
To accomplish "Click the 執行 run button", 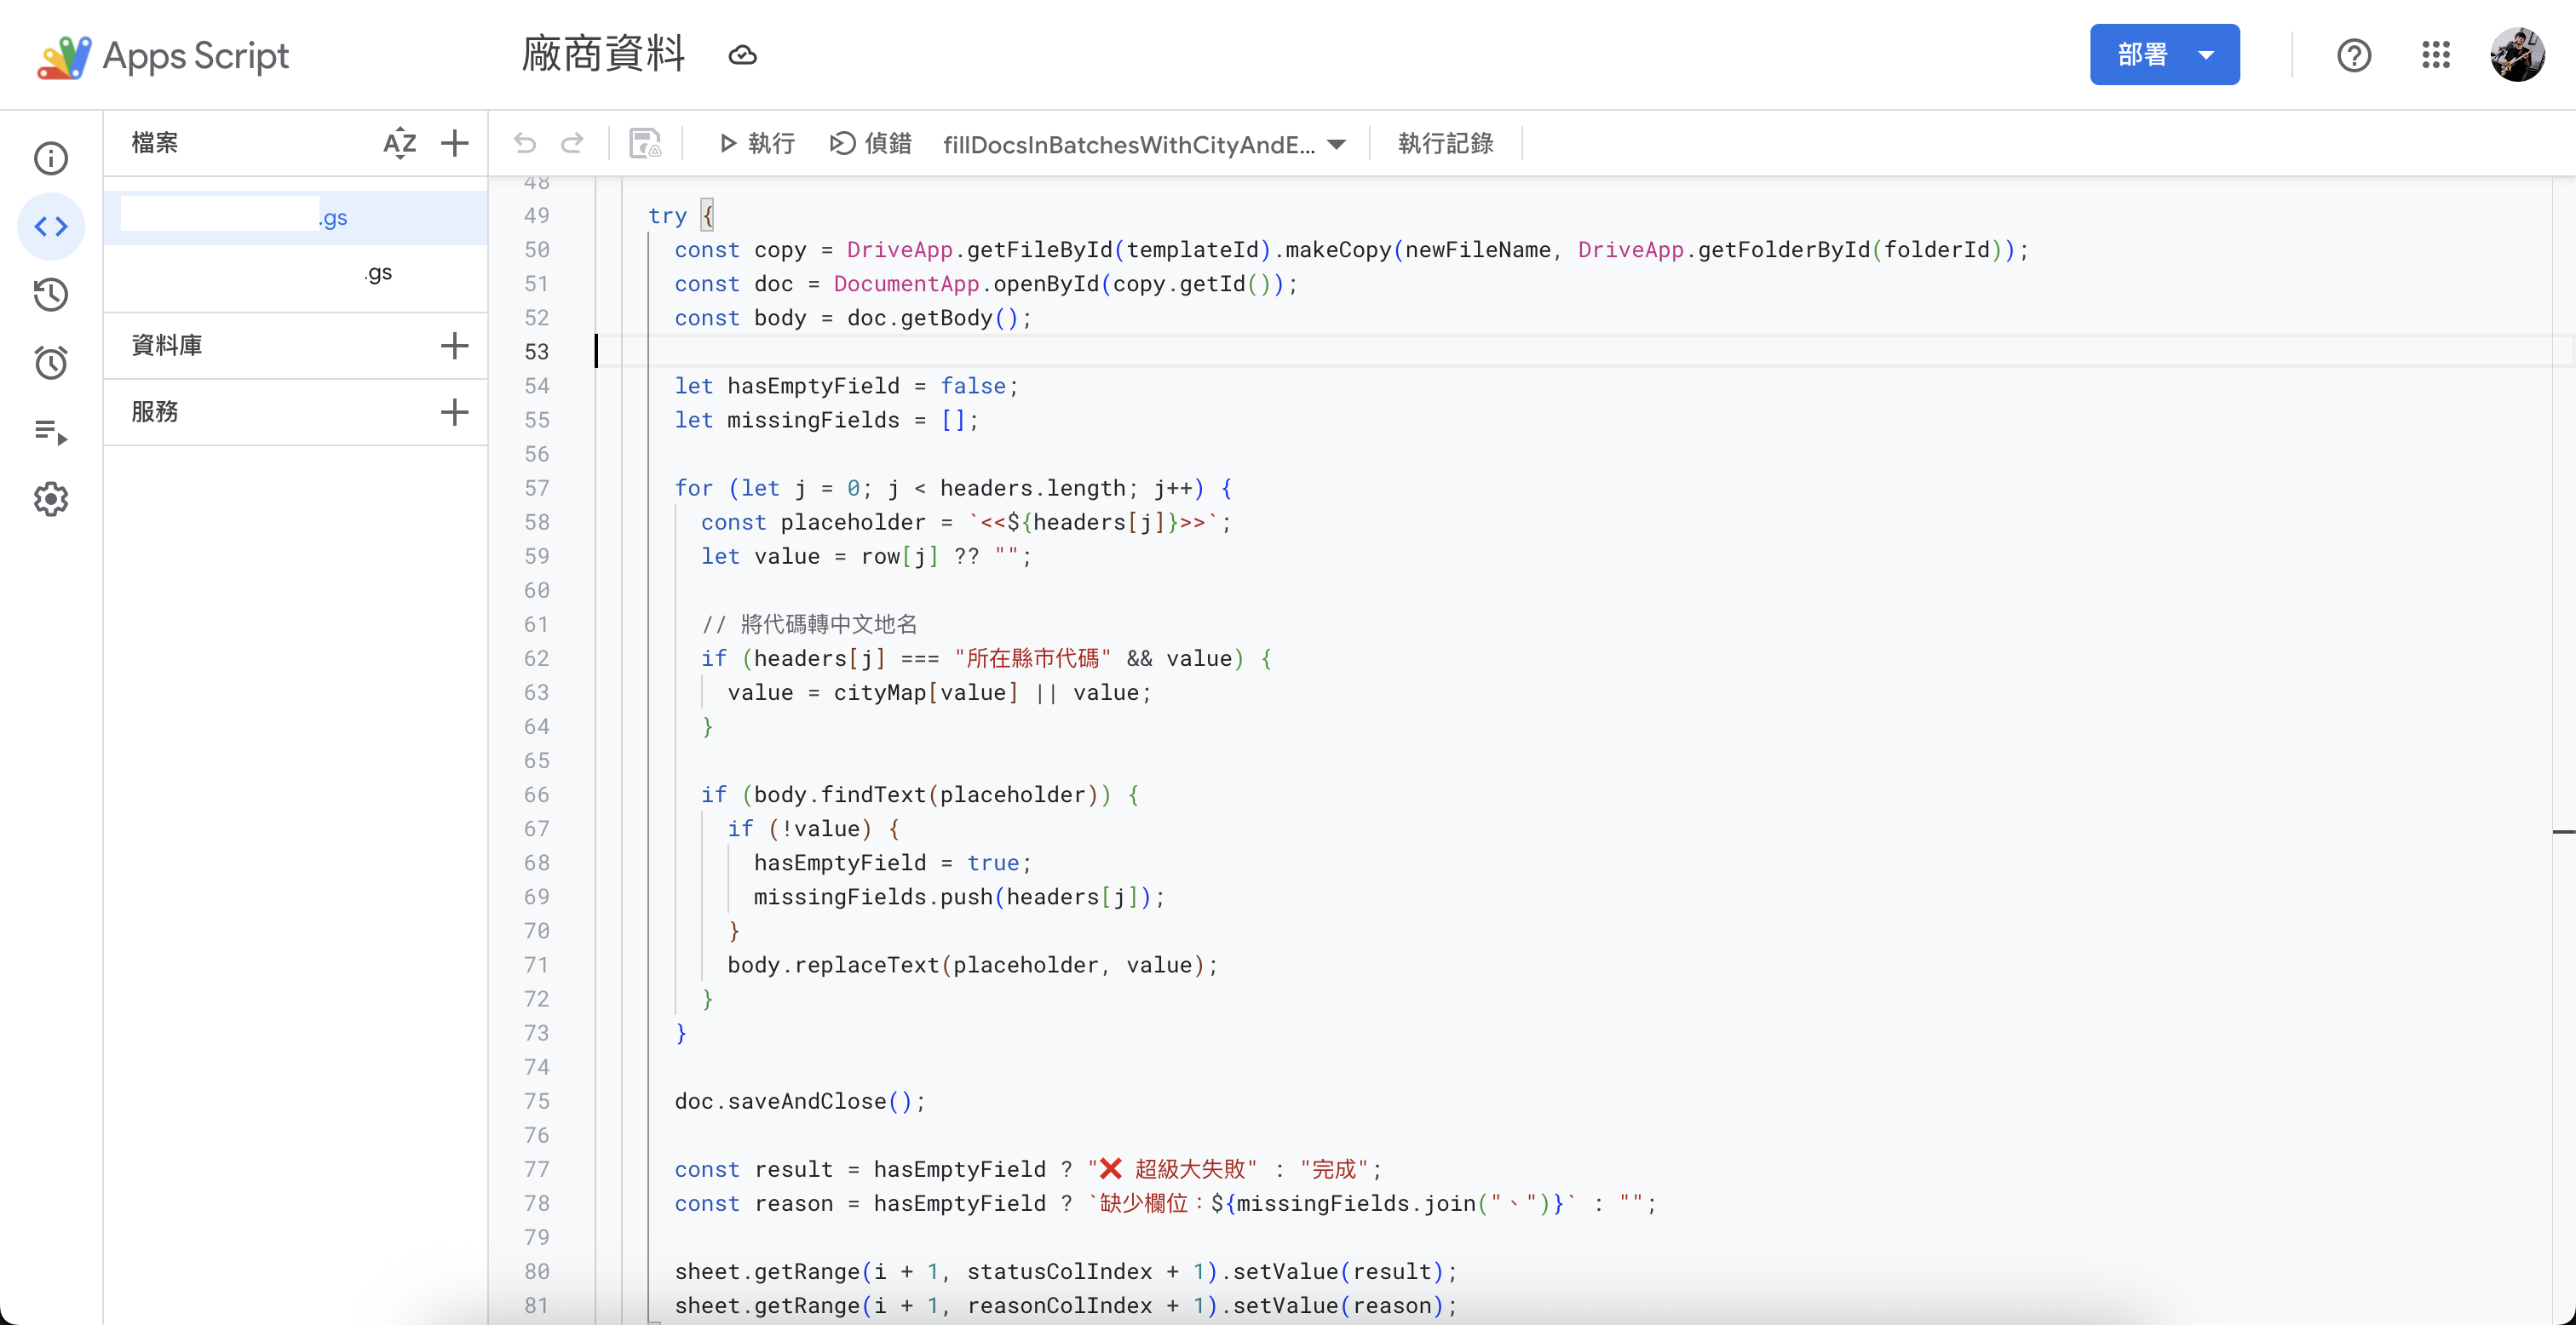I will click(757, 143).
